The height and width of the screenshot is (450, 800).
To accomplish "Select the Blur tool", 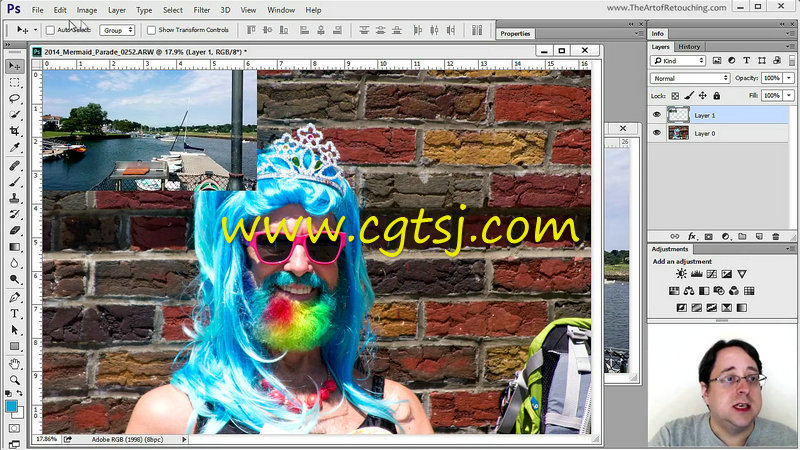I will coord(14,263).
